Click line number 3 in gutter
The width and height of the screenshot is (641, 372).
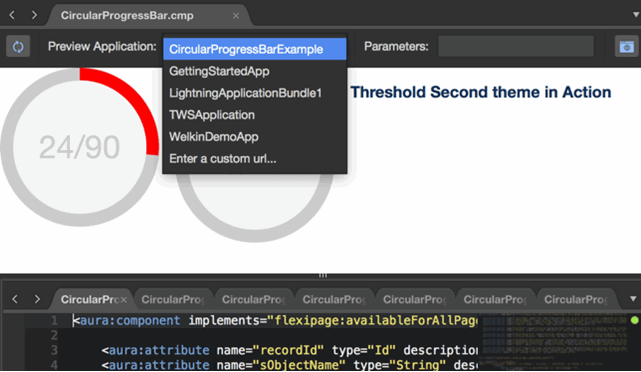[54, 350]
